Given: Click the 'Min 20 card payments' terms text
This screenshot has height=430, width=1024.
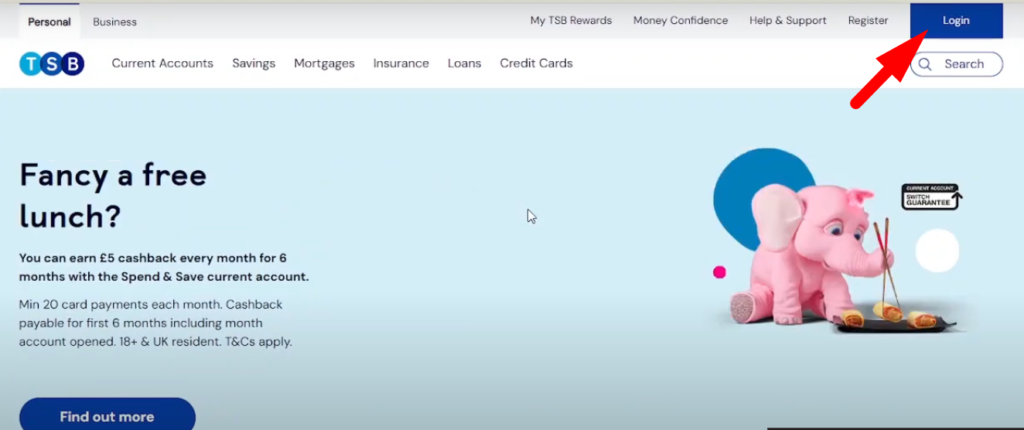Looking at the screenshot, I should click(155, 323).
